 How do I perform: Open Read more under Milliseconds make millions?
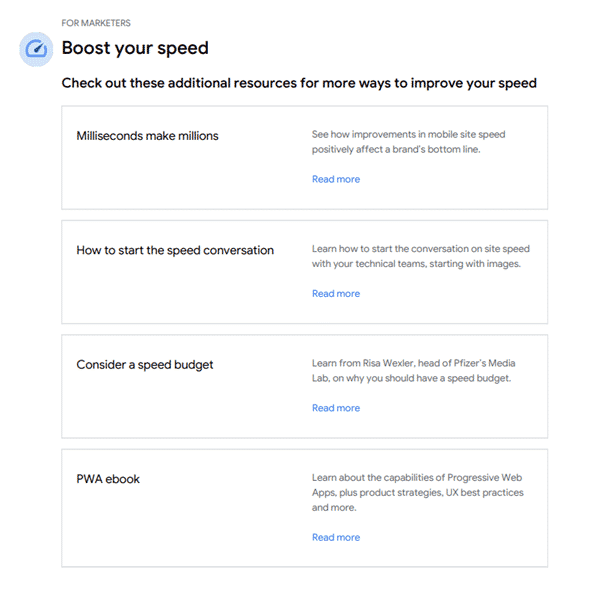pos(336,179)
